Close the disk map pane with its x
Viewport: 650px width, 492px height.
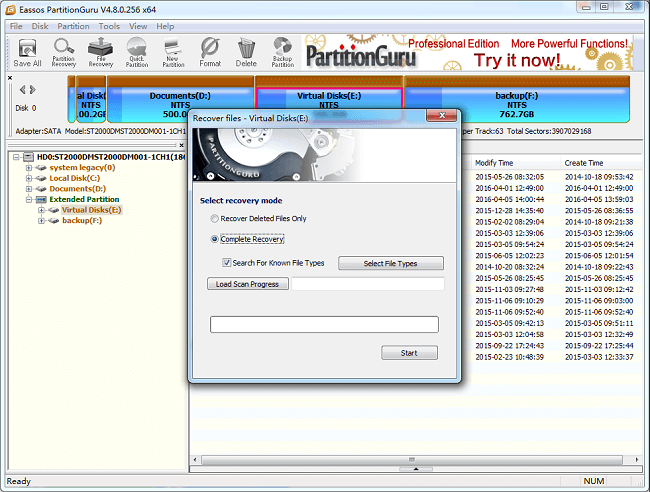(x=10, y=78)
